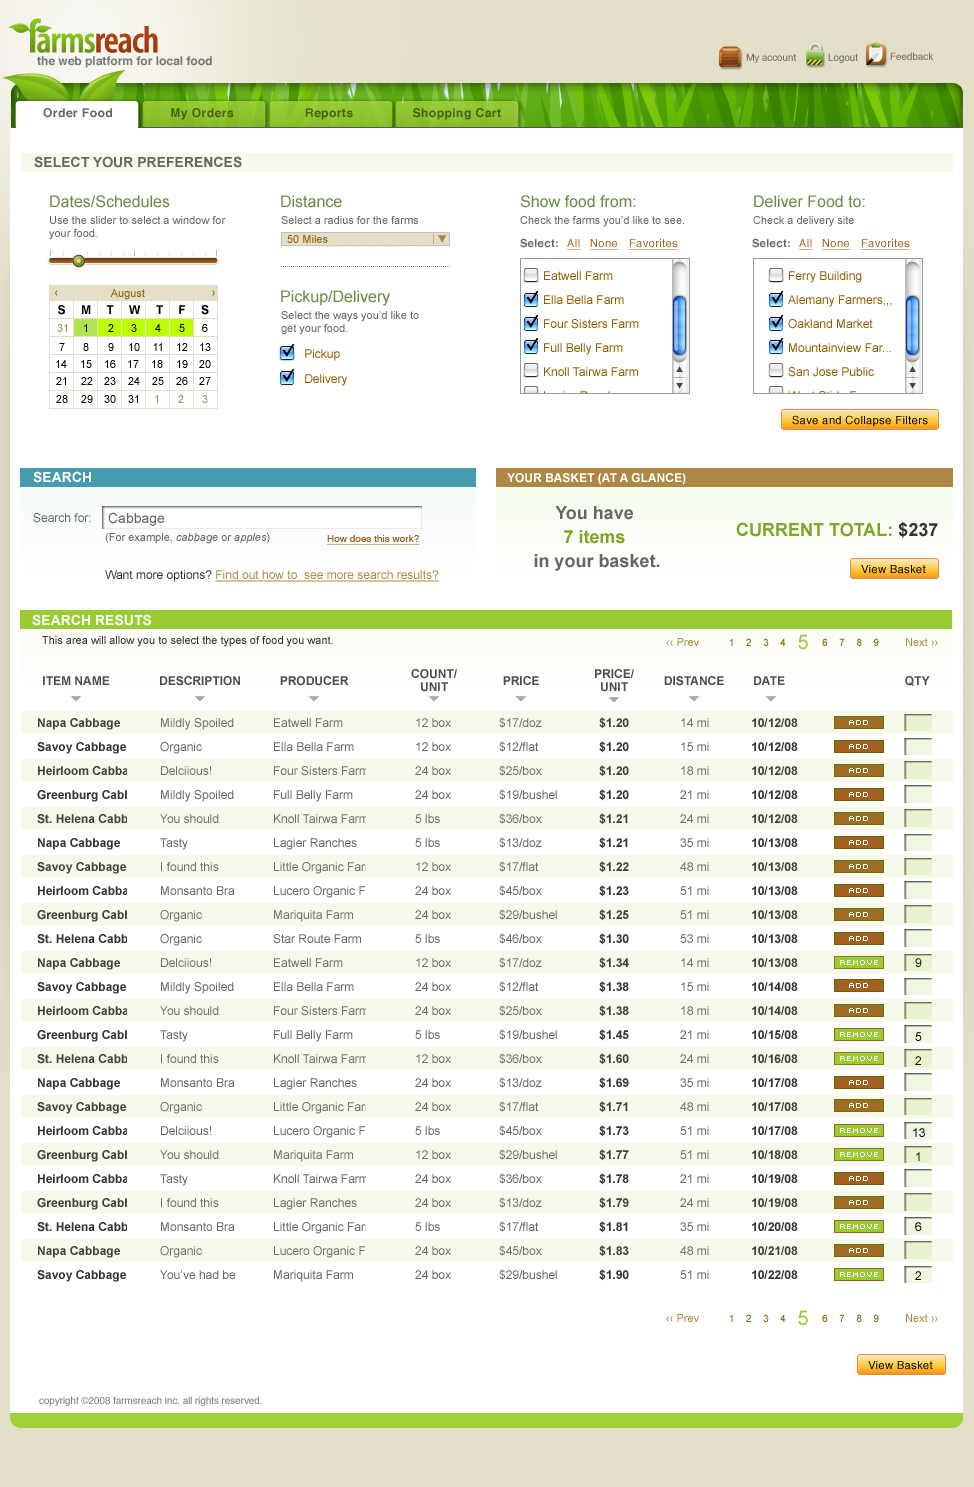Check the Eatwell Farm checkbox
This screenshot has width=974, height=1487.
(x=531, y=275)
